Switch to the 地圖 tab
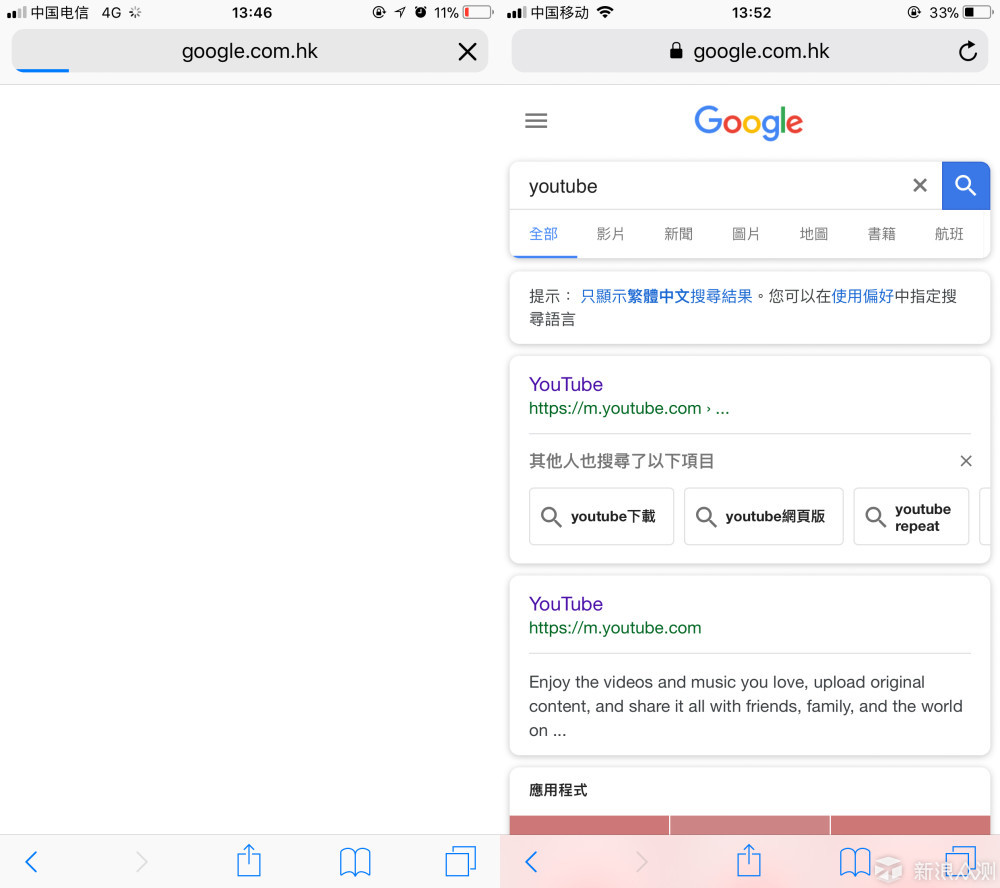This screenshot has width=1000, height=888. click(x=814, y=234)
